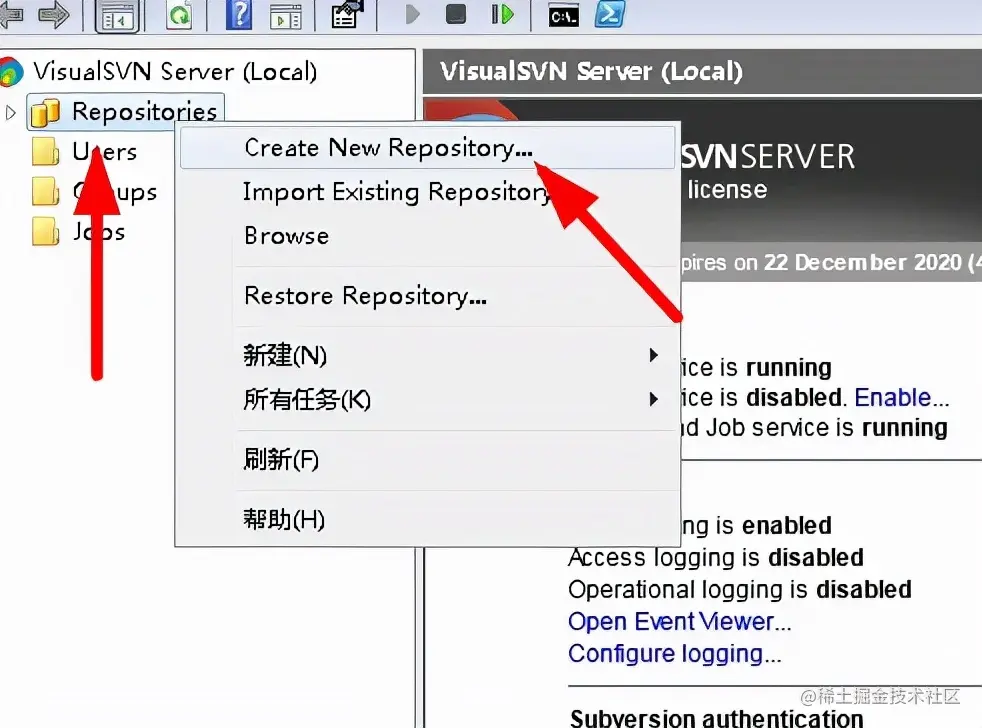Expand the Repositories tree node arrow
Viewport: 982px width, 728px height.
(x=11, y=113)
